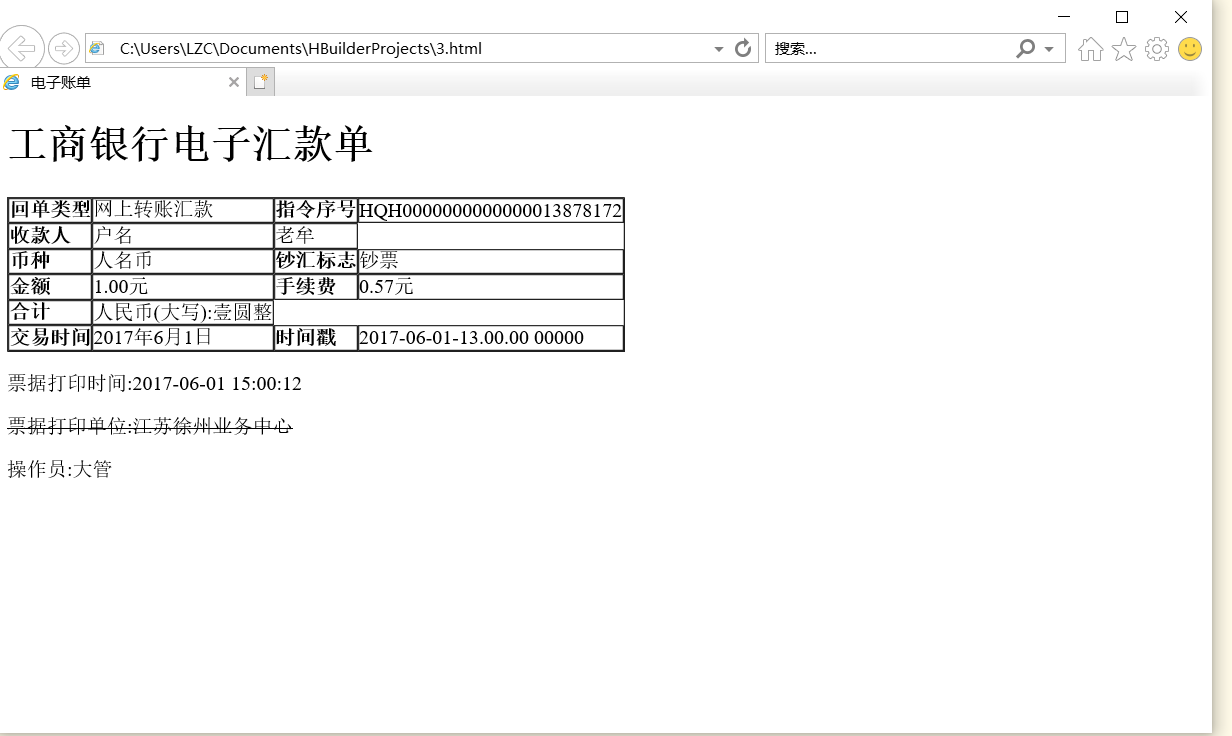
Task: Click the 户名 cell
Action: point(183,236)
